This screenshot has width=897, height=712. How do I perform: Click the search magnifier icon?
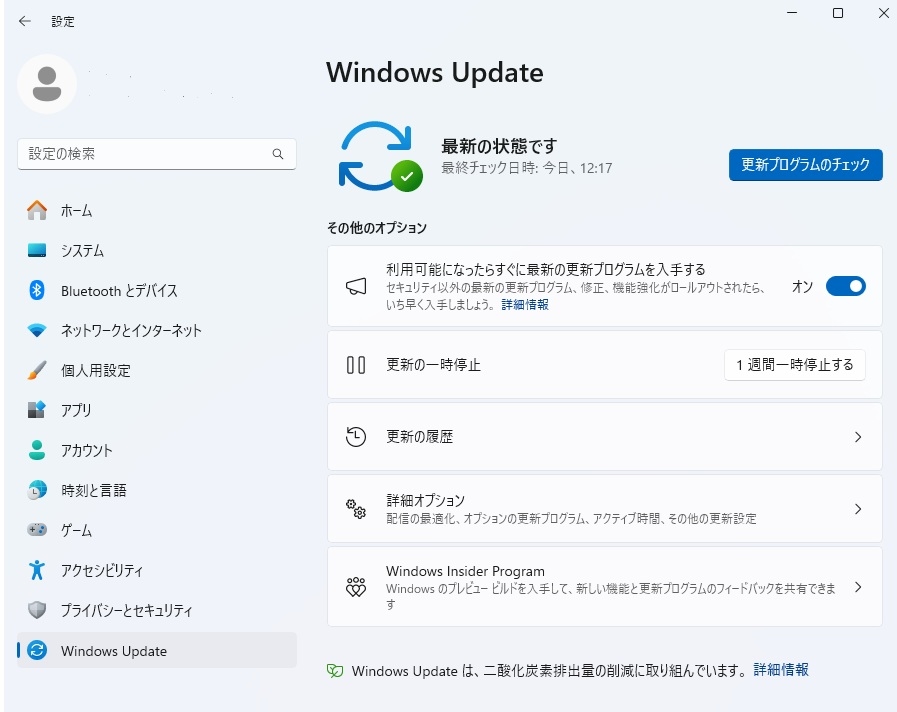[278, 154]
